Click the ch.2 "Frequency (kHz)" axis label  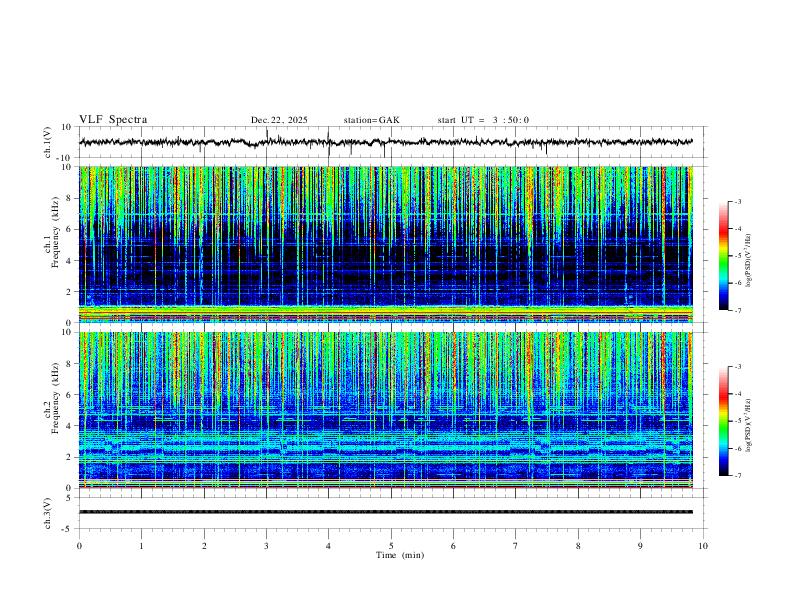pos(55,398)
